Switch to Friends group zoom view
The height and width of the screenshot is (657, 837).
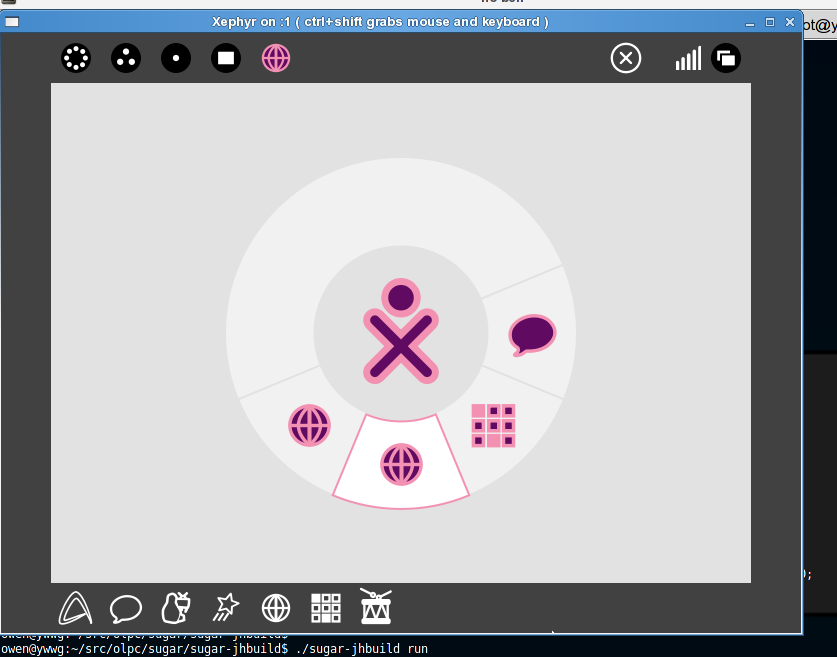pyautogui.click(x=126, y=58)
